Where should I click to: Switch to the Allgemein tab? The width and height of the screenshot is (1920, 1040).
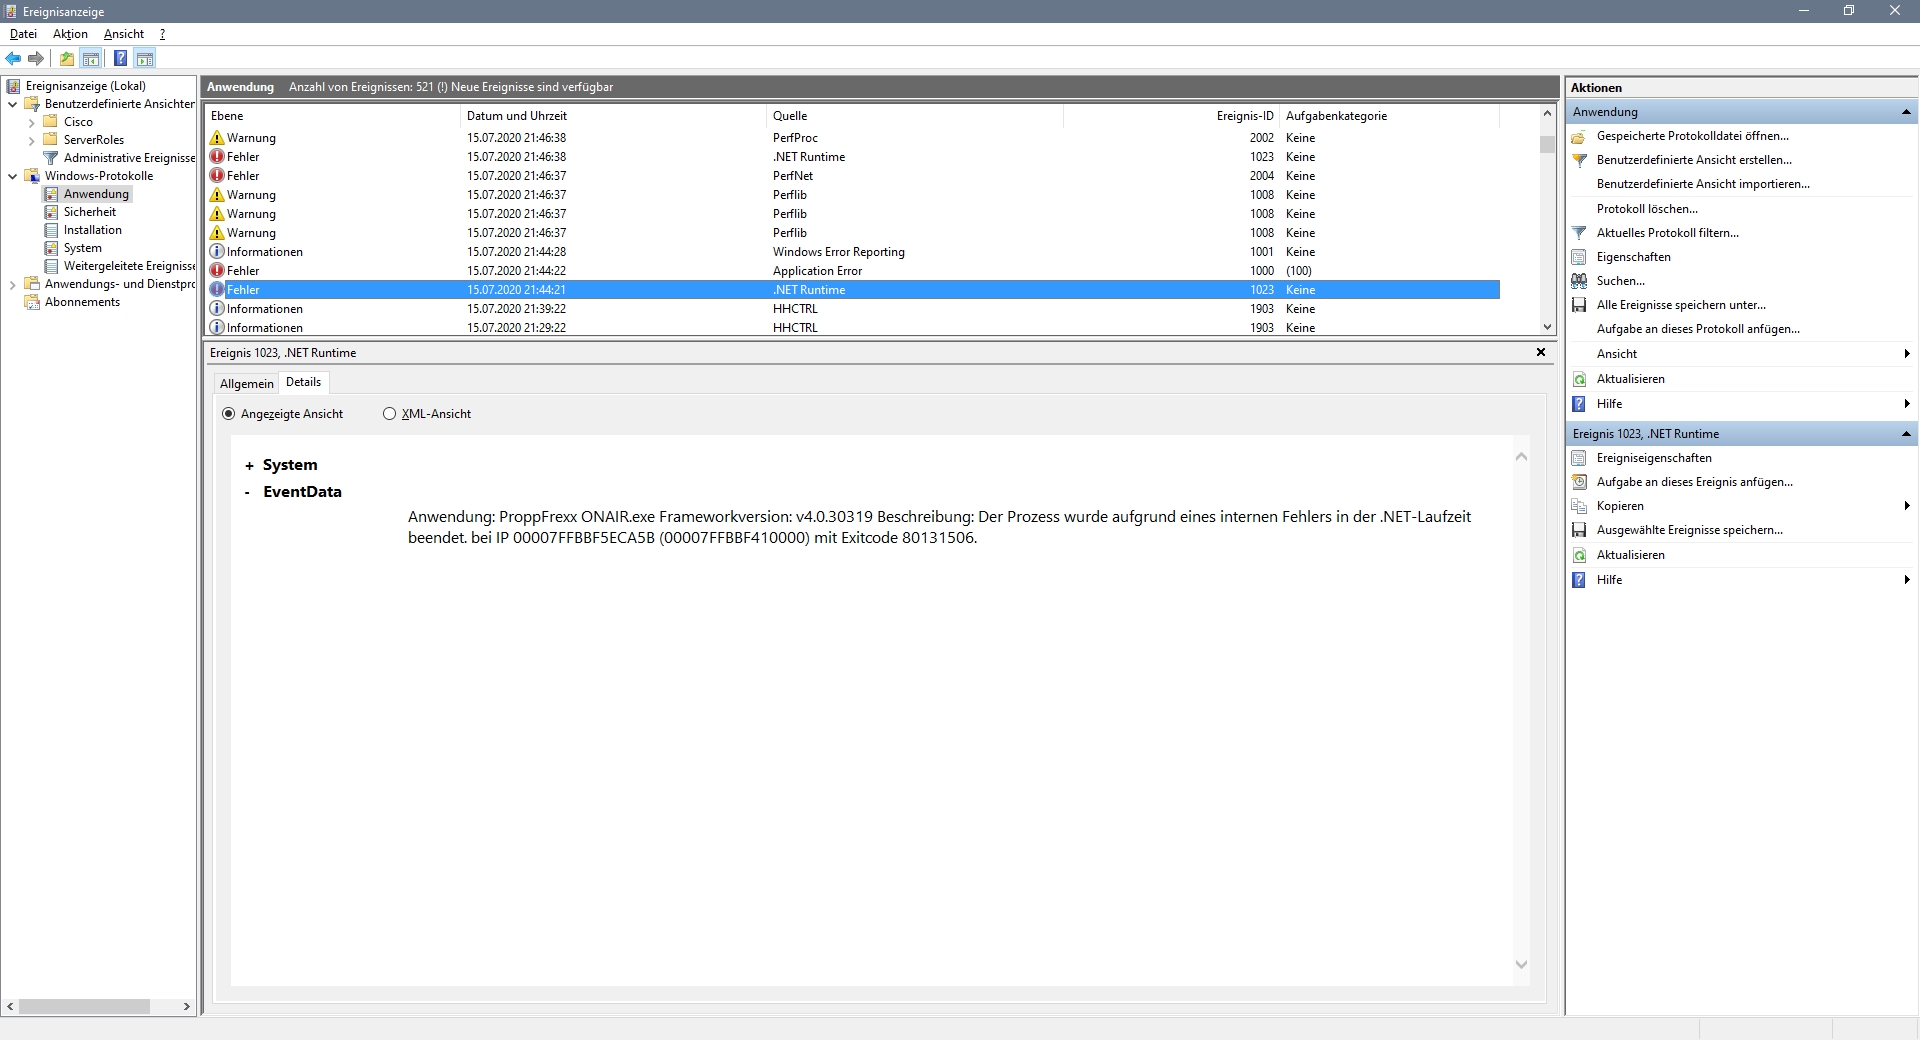pyautogui.click(x=246, y=384)
